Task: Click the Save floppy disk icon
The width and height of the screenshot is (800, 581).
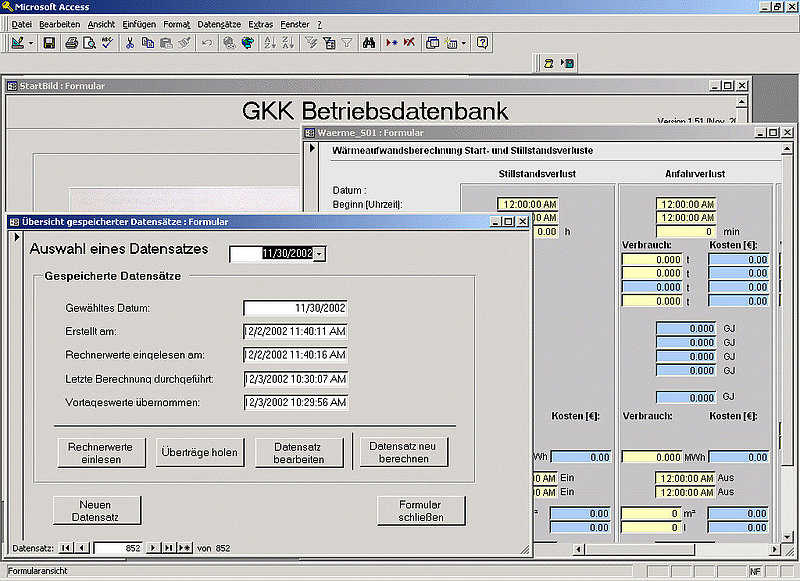Action: pos(49,43)
